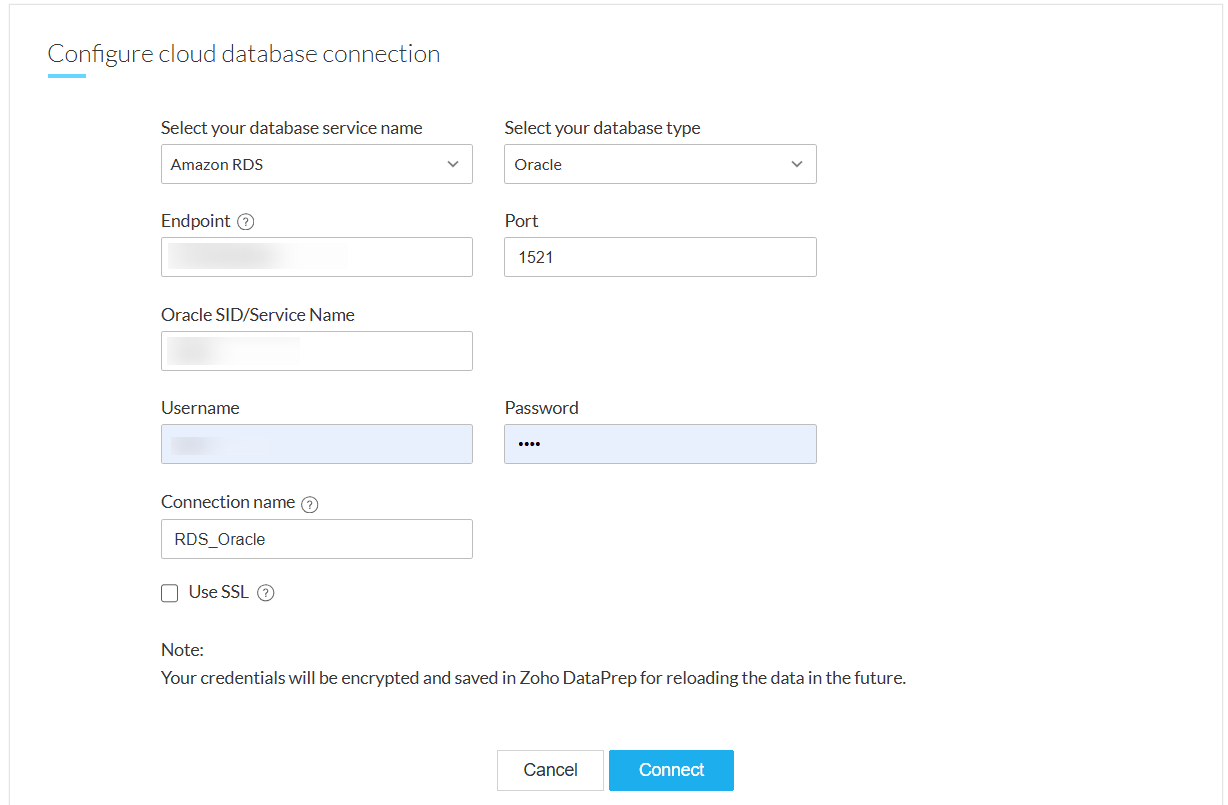Click the blue Connect button
The width and height of the screenshot is (1228, 805).
pyautogui.click(x=671, y=770)
